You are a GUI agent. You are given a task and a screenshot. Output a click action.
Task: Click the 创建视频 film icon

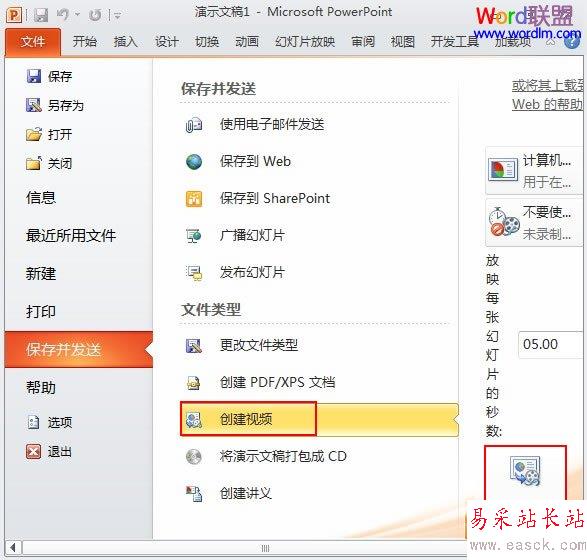(194, 420)
